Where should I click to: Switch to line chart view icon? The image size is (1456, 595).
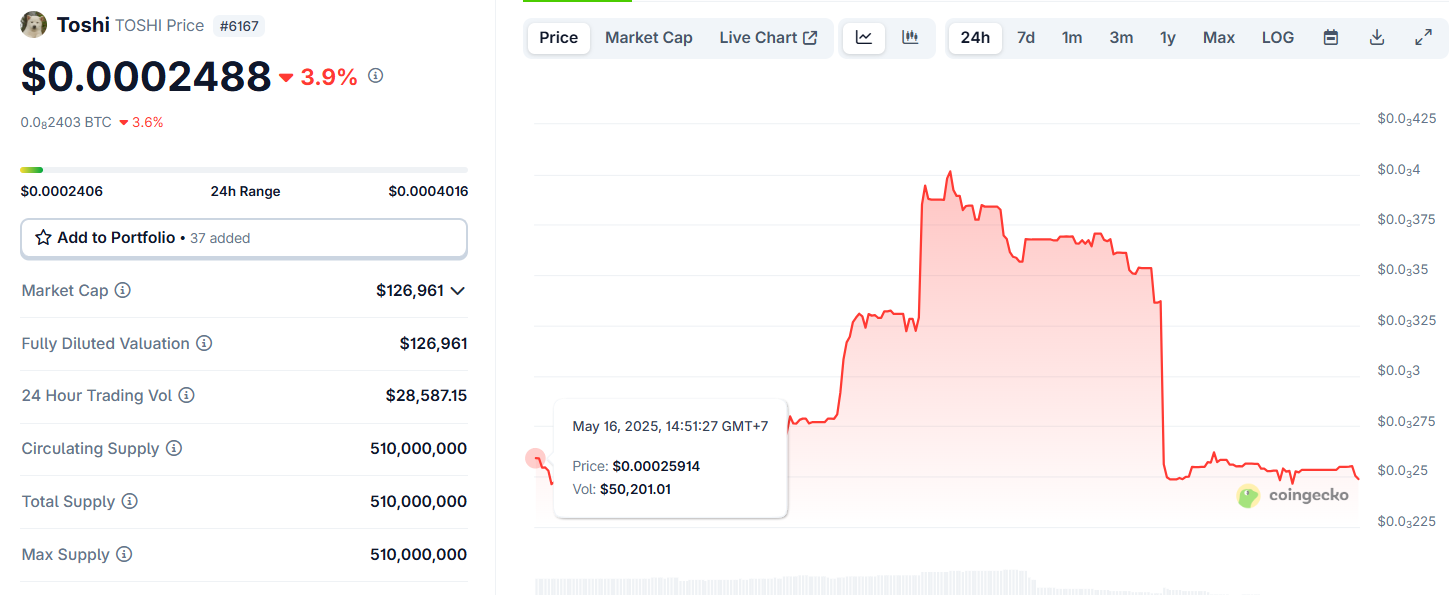[x=864, y=38]
